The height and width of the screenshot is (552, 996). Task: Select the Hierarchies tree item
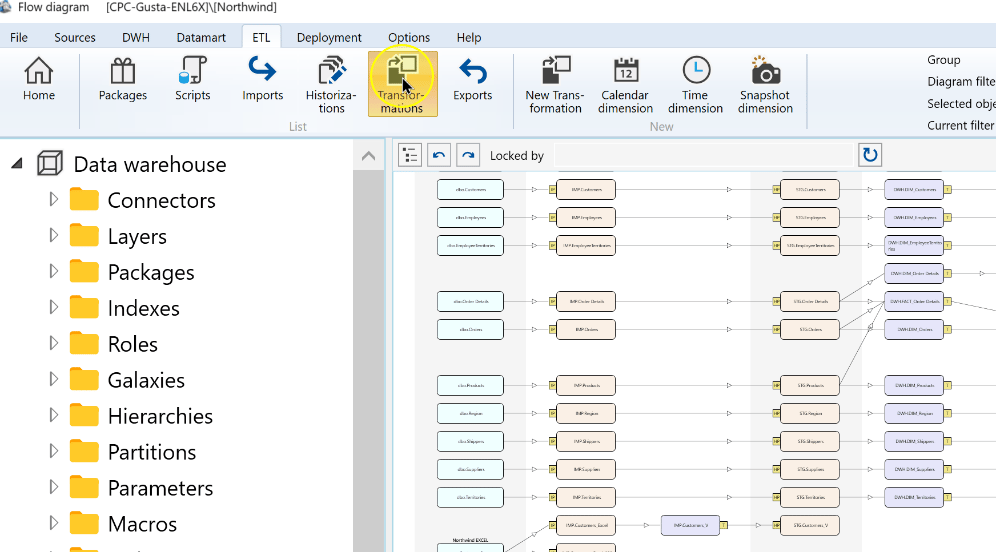160,416
